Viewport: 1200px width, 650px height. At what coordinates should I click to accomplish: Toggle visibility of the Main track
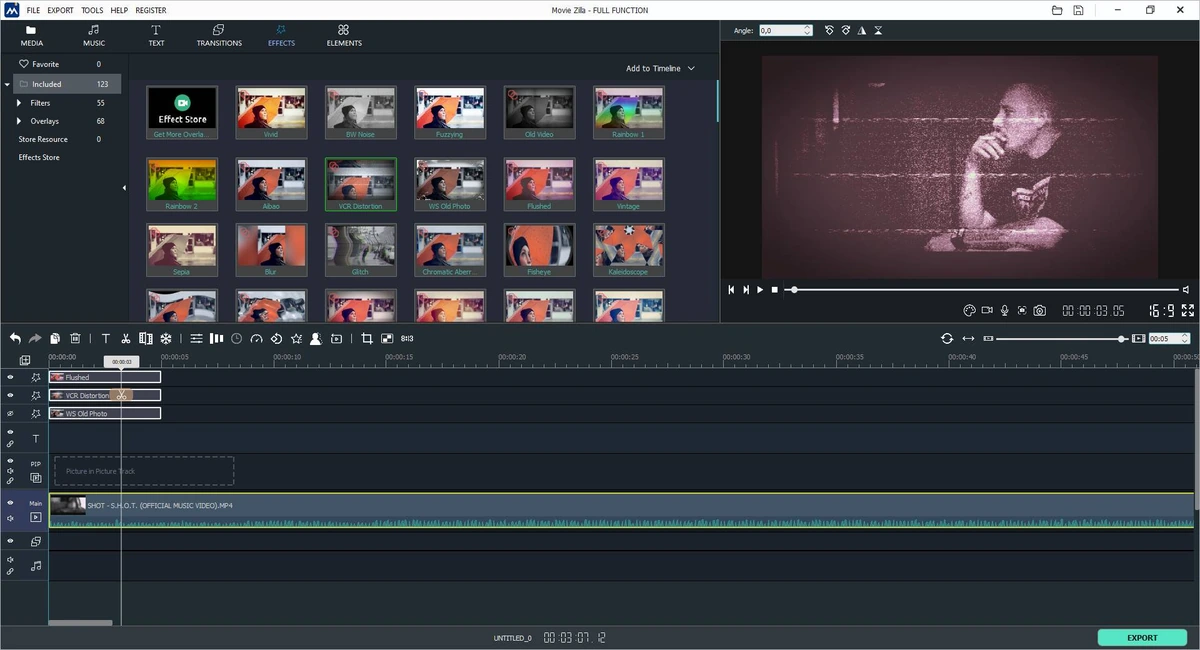(10, 503)
